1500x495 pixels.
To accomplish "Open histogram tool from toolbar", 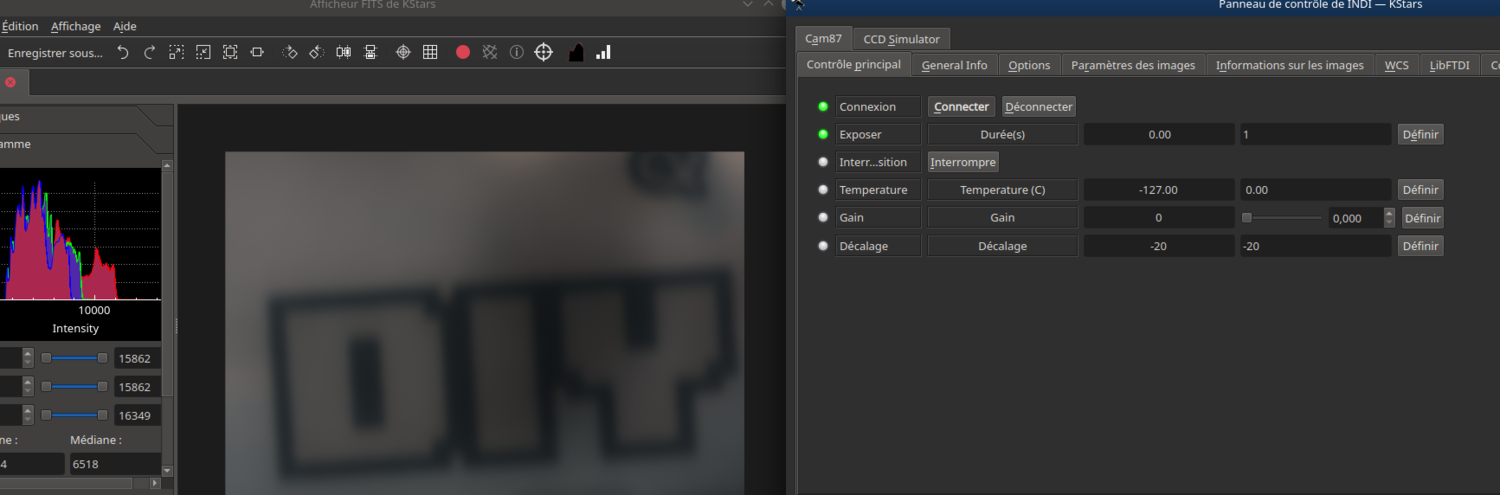I will pos(576,52).
